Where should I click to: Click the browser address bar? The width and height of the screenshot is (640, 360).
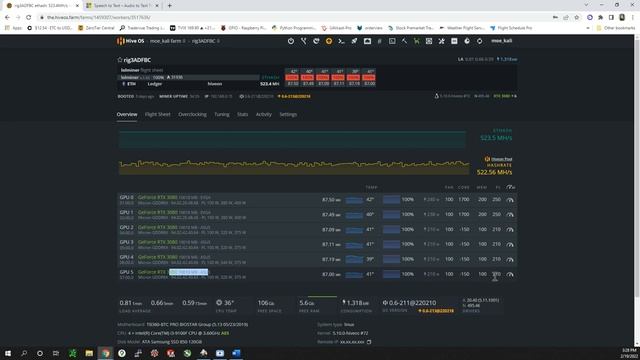click(x=294, y=18)
